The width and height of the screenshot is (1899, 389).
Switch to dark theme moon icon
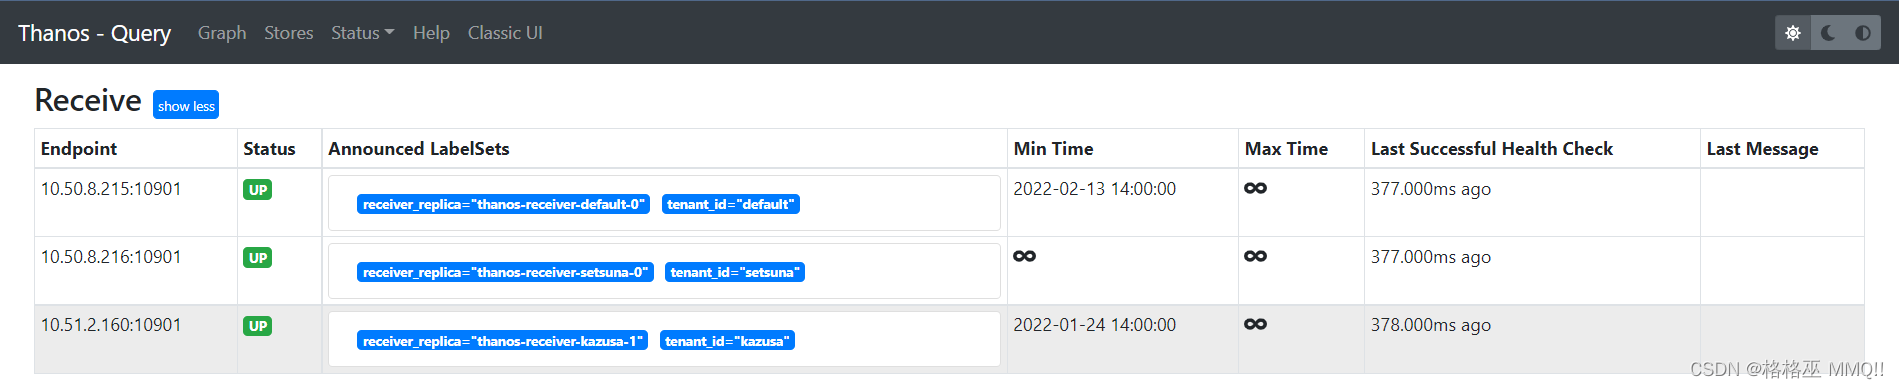(x=1828, y=33)
